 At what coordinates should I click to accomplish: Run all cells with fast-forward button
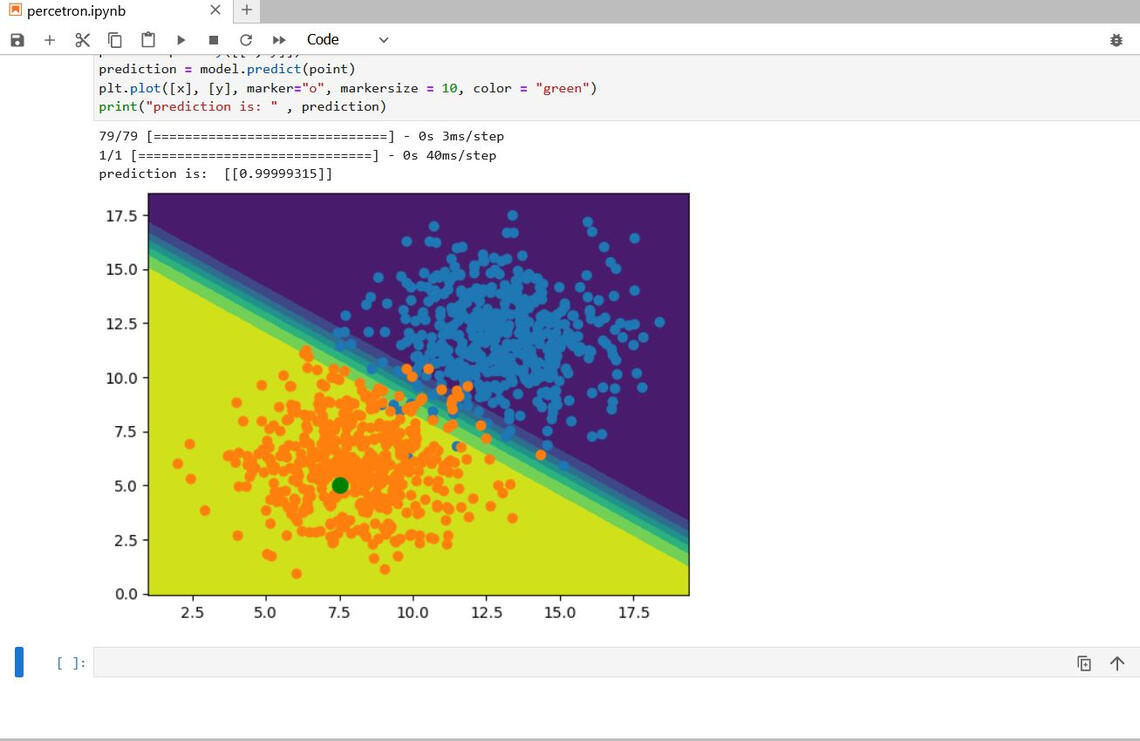click(279, 39)
